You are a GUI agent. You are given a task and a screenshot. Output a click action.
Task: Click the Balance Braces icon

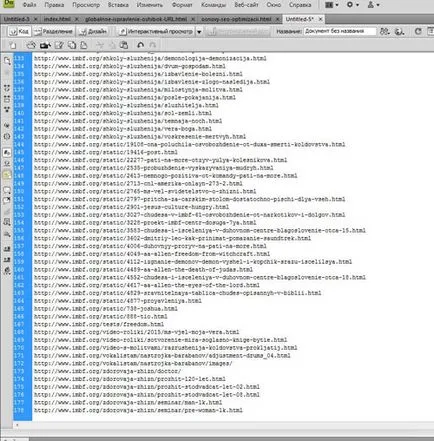click(x=7, y=136)
